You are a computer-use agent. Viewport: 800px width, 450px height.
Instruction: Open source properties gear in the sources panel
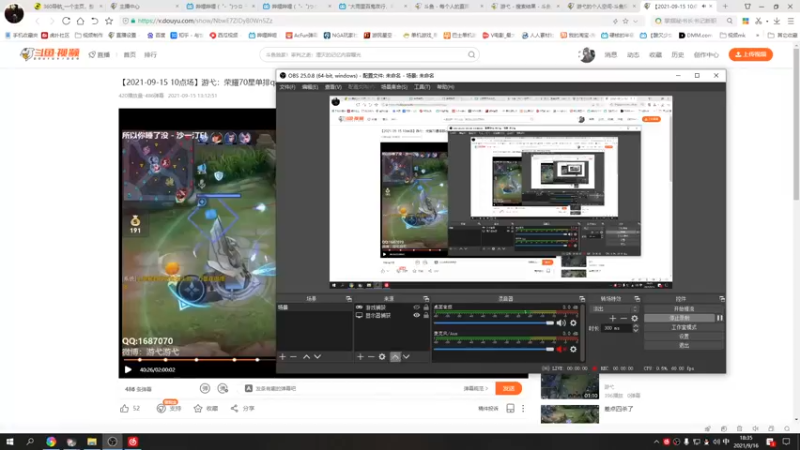(382, 357)
